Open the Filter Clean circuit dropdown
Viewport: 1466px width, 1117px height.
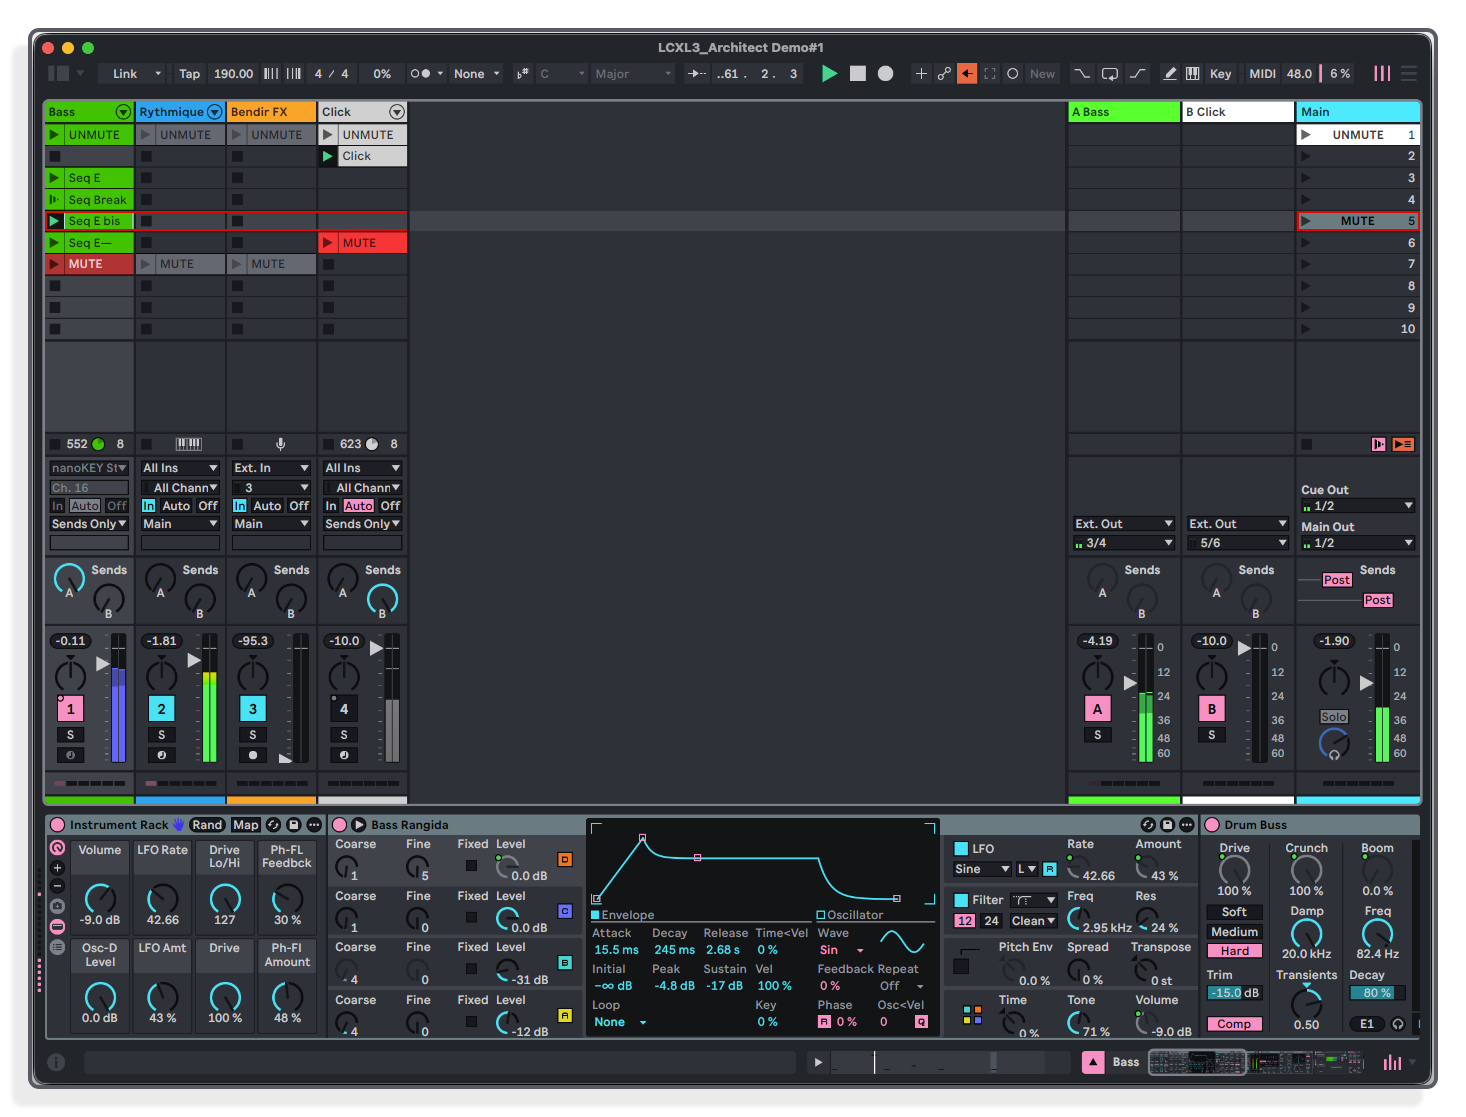tap(1033, 921)
